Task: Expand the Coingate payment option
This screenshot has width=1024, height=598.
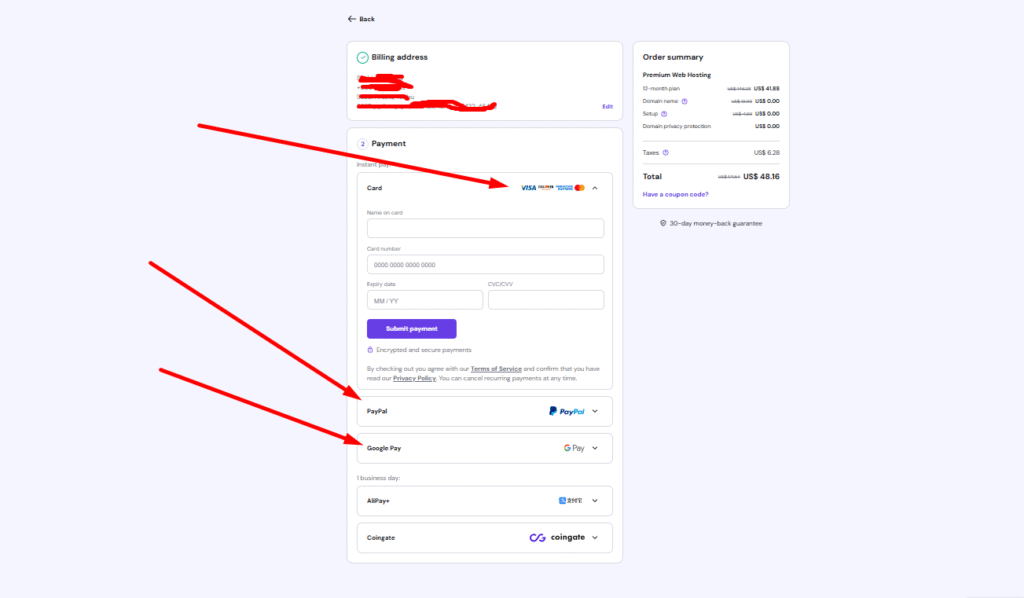Action: coord(595,537)
